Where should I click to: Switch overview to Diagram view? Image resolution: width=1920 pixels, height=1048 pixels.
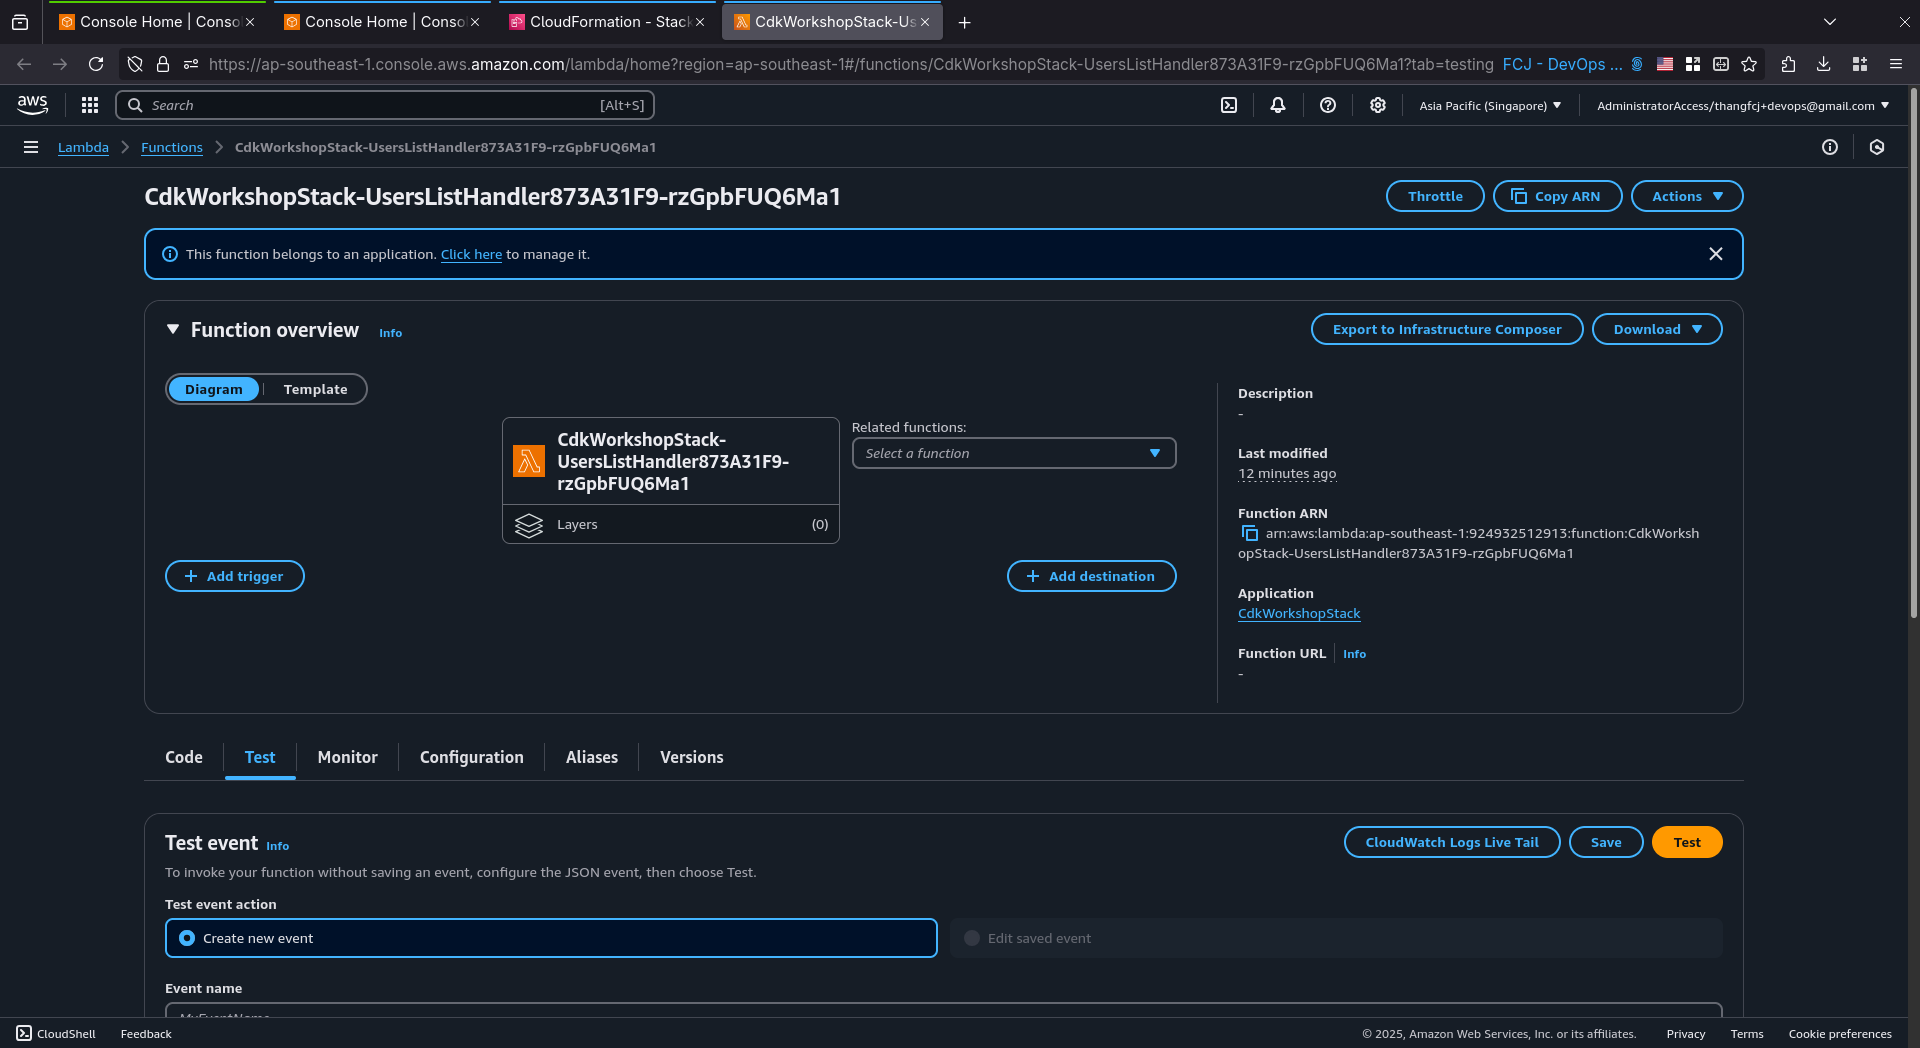tap(214, 389)
